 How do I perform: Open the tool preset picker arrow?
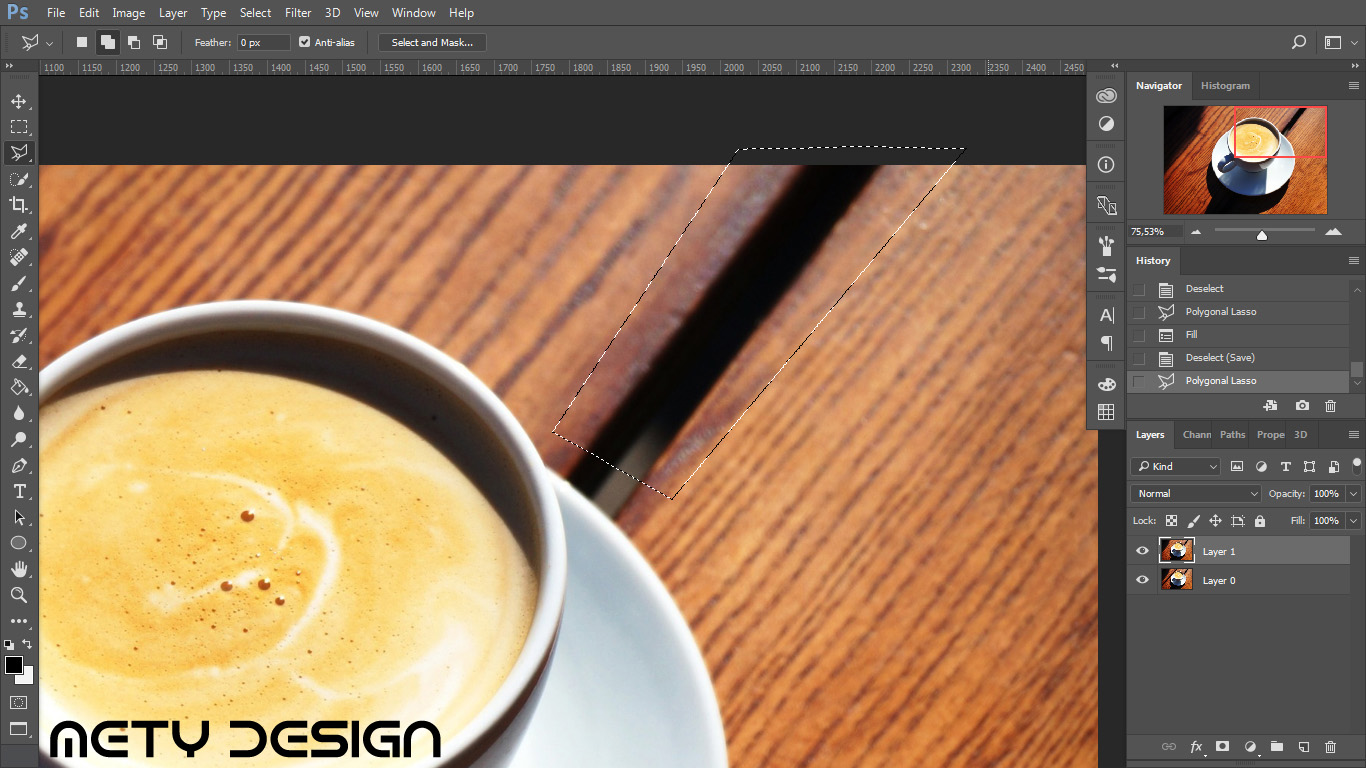point(49,43)
